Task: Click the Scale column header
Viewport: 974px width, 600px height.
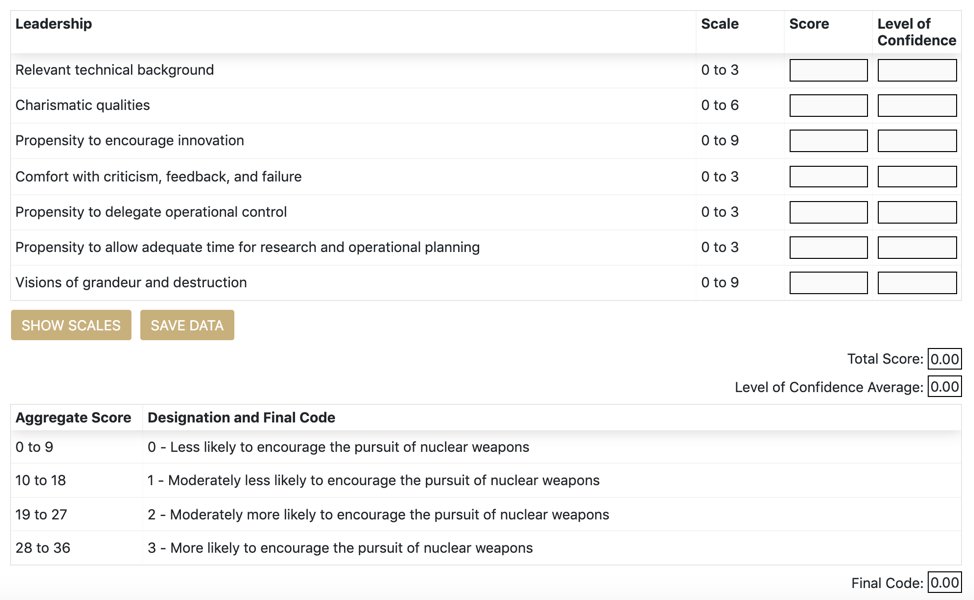Action: coord(720,24)
